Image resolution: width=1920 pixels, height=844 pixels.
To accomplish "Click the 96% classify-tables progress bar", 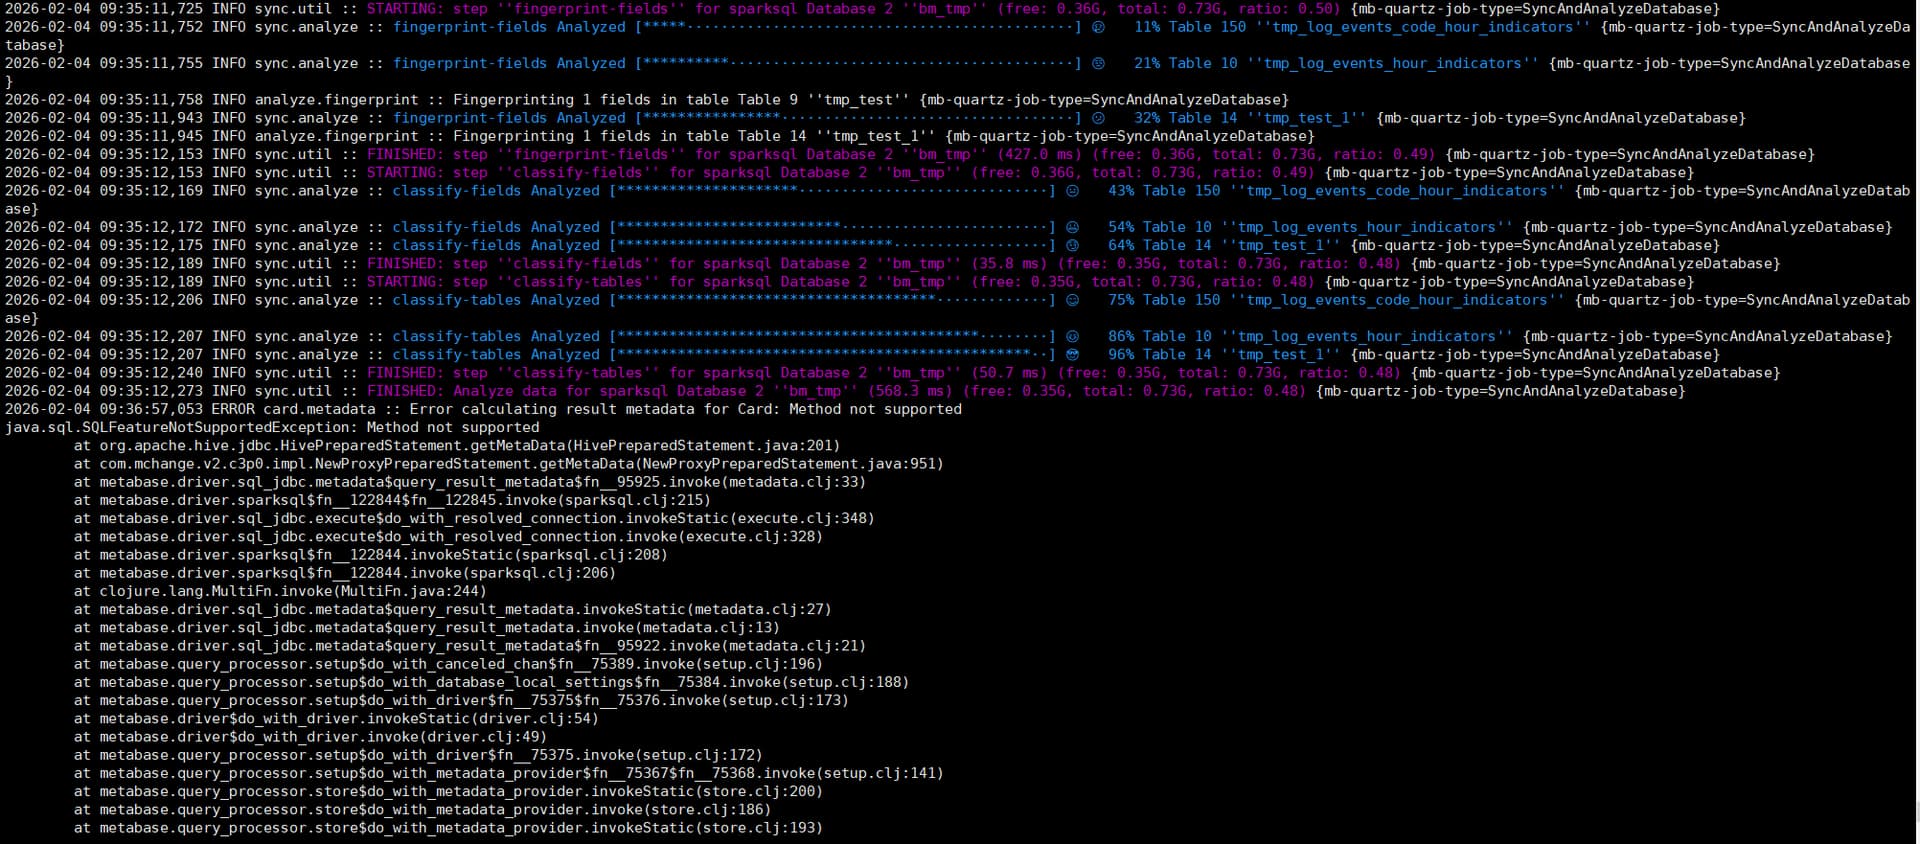I will [832, 354].
